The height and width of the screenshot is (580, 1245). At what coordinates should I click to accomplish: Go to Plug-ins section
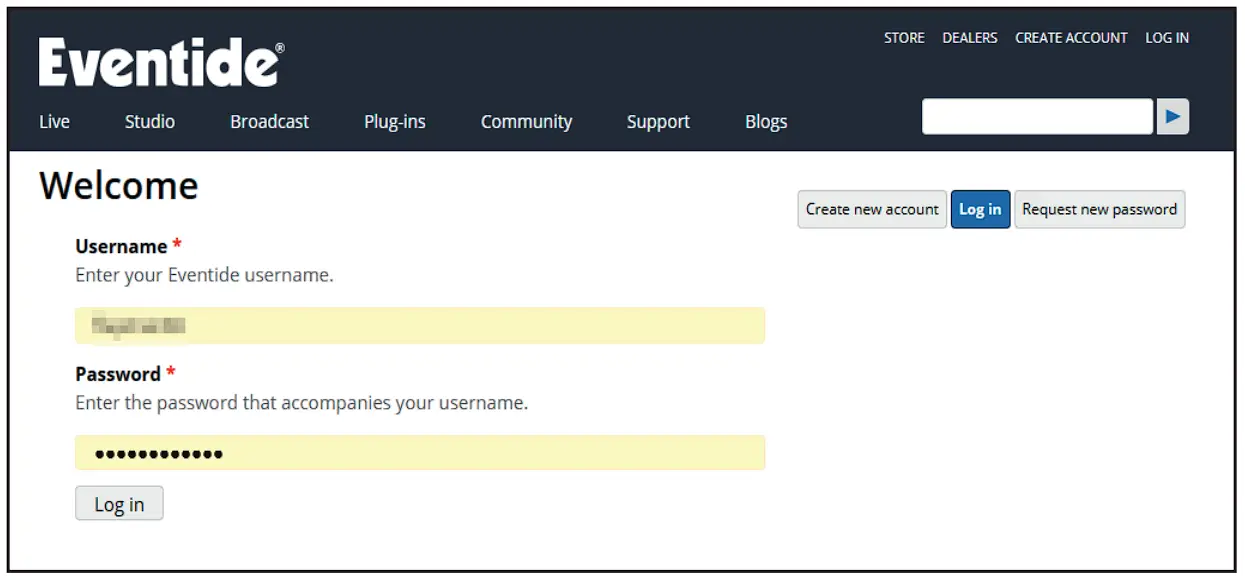coord(395,122)
